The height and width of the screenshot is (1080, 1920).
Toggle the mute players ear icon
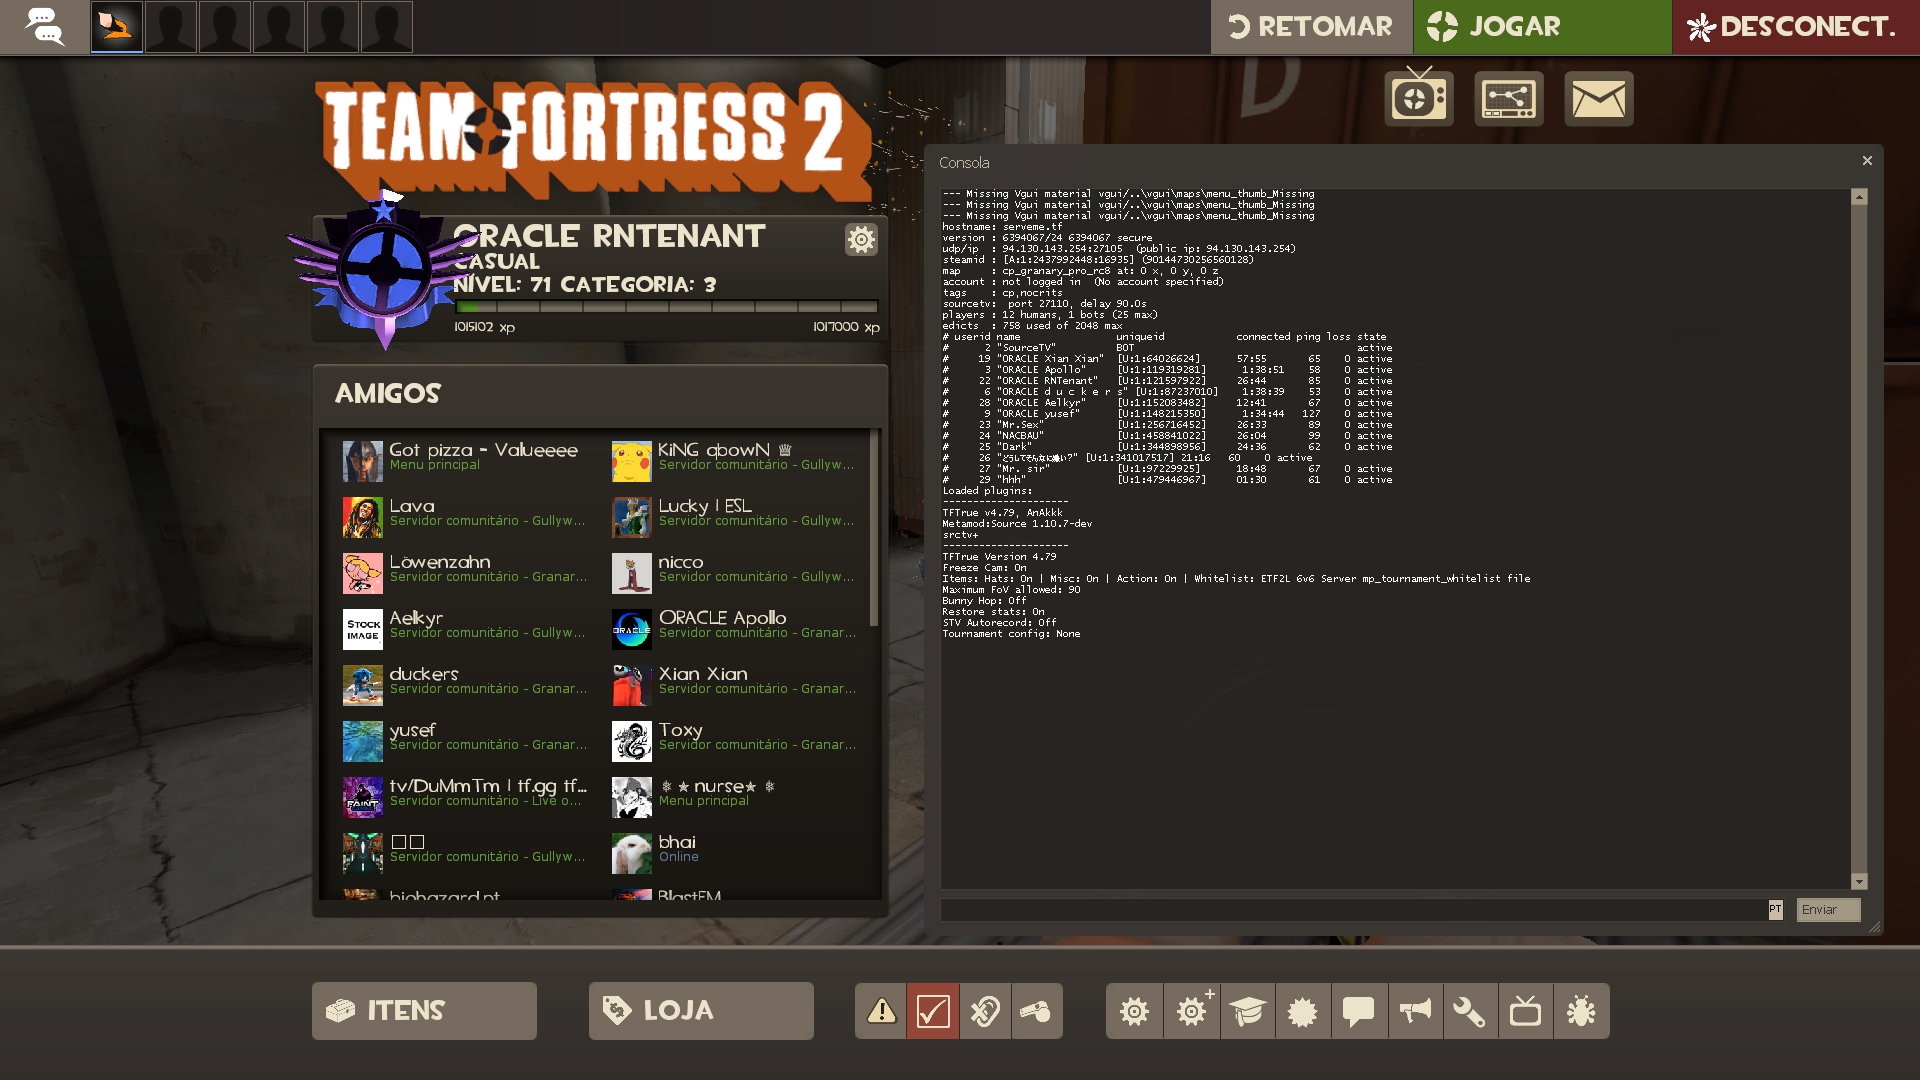[x=984, y=1011]
